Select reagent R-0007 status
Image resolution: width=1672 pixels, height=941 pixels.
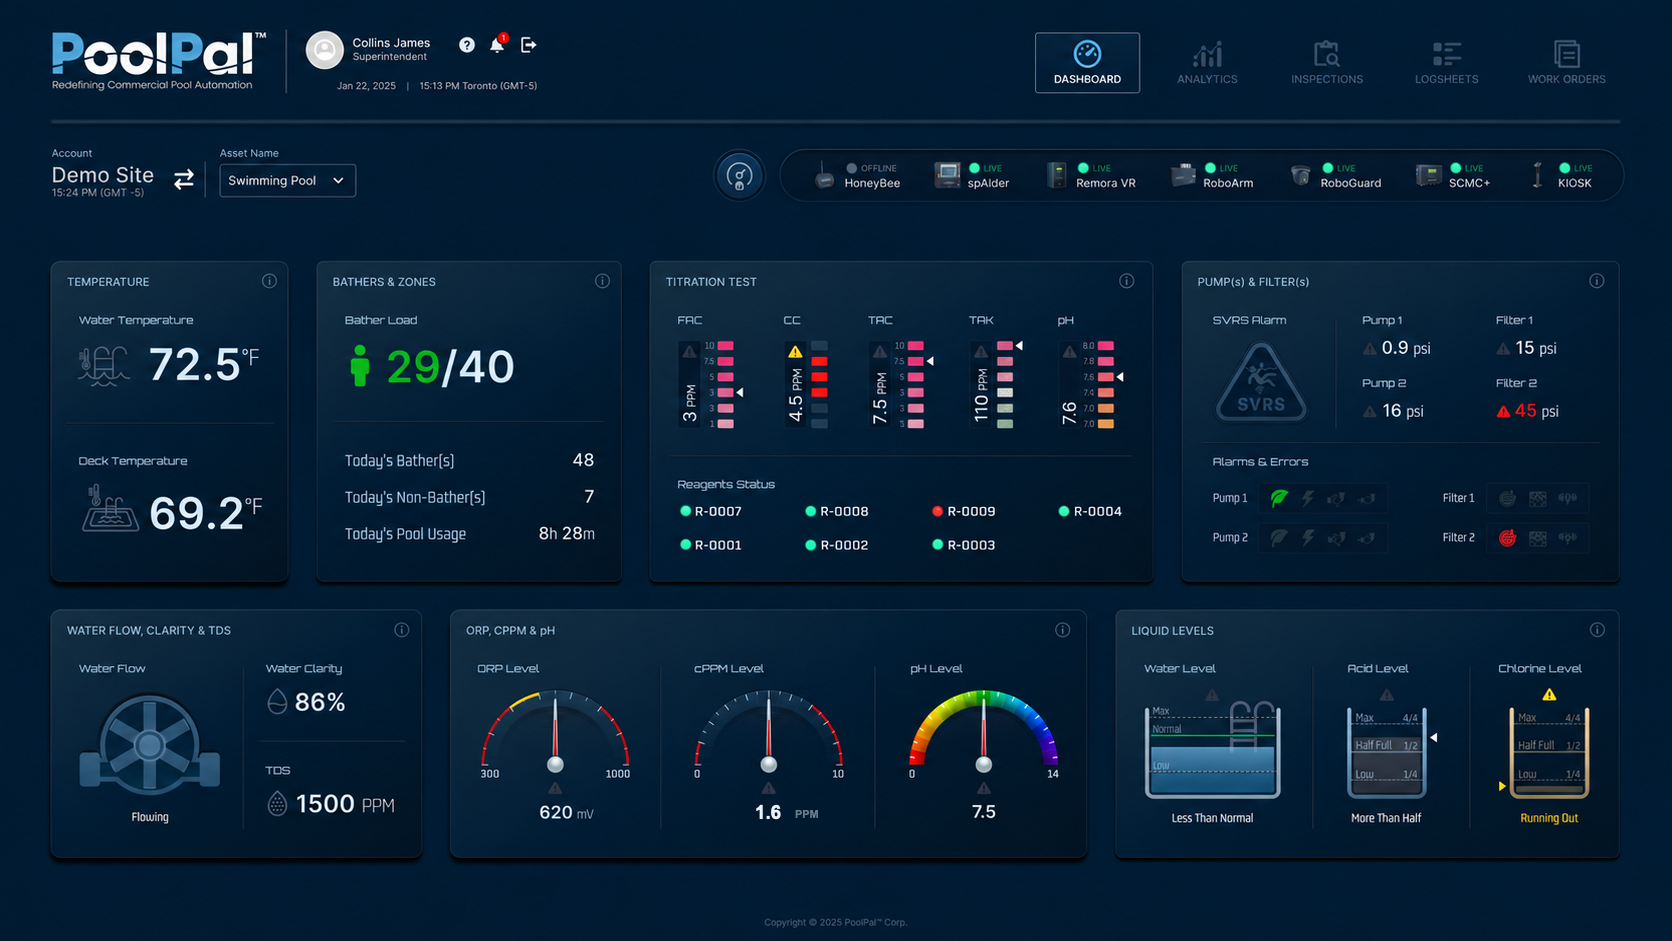point(711,511)
